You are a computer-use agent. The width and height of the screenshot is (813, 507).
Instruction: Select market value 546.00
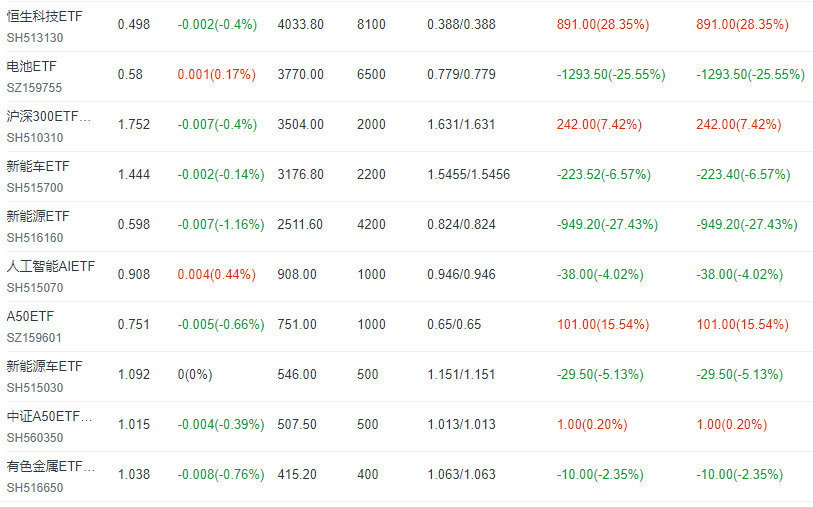(x=297, y=375)
